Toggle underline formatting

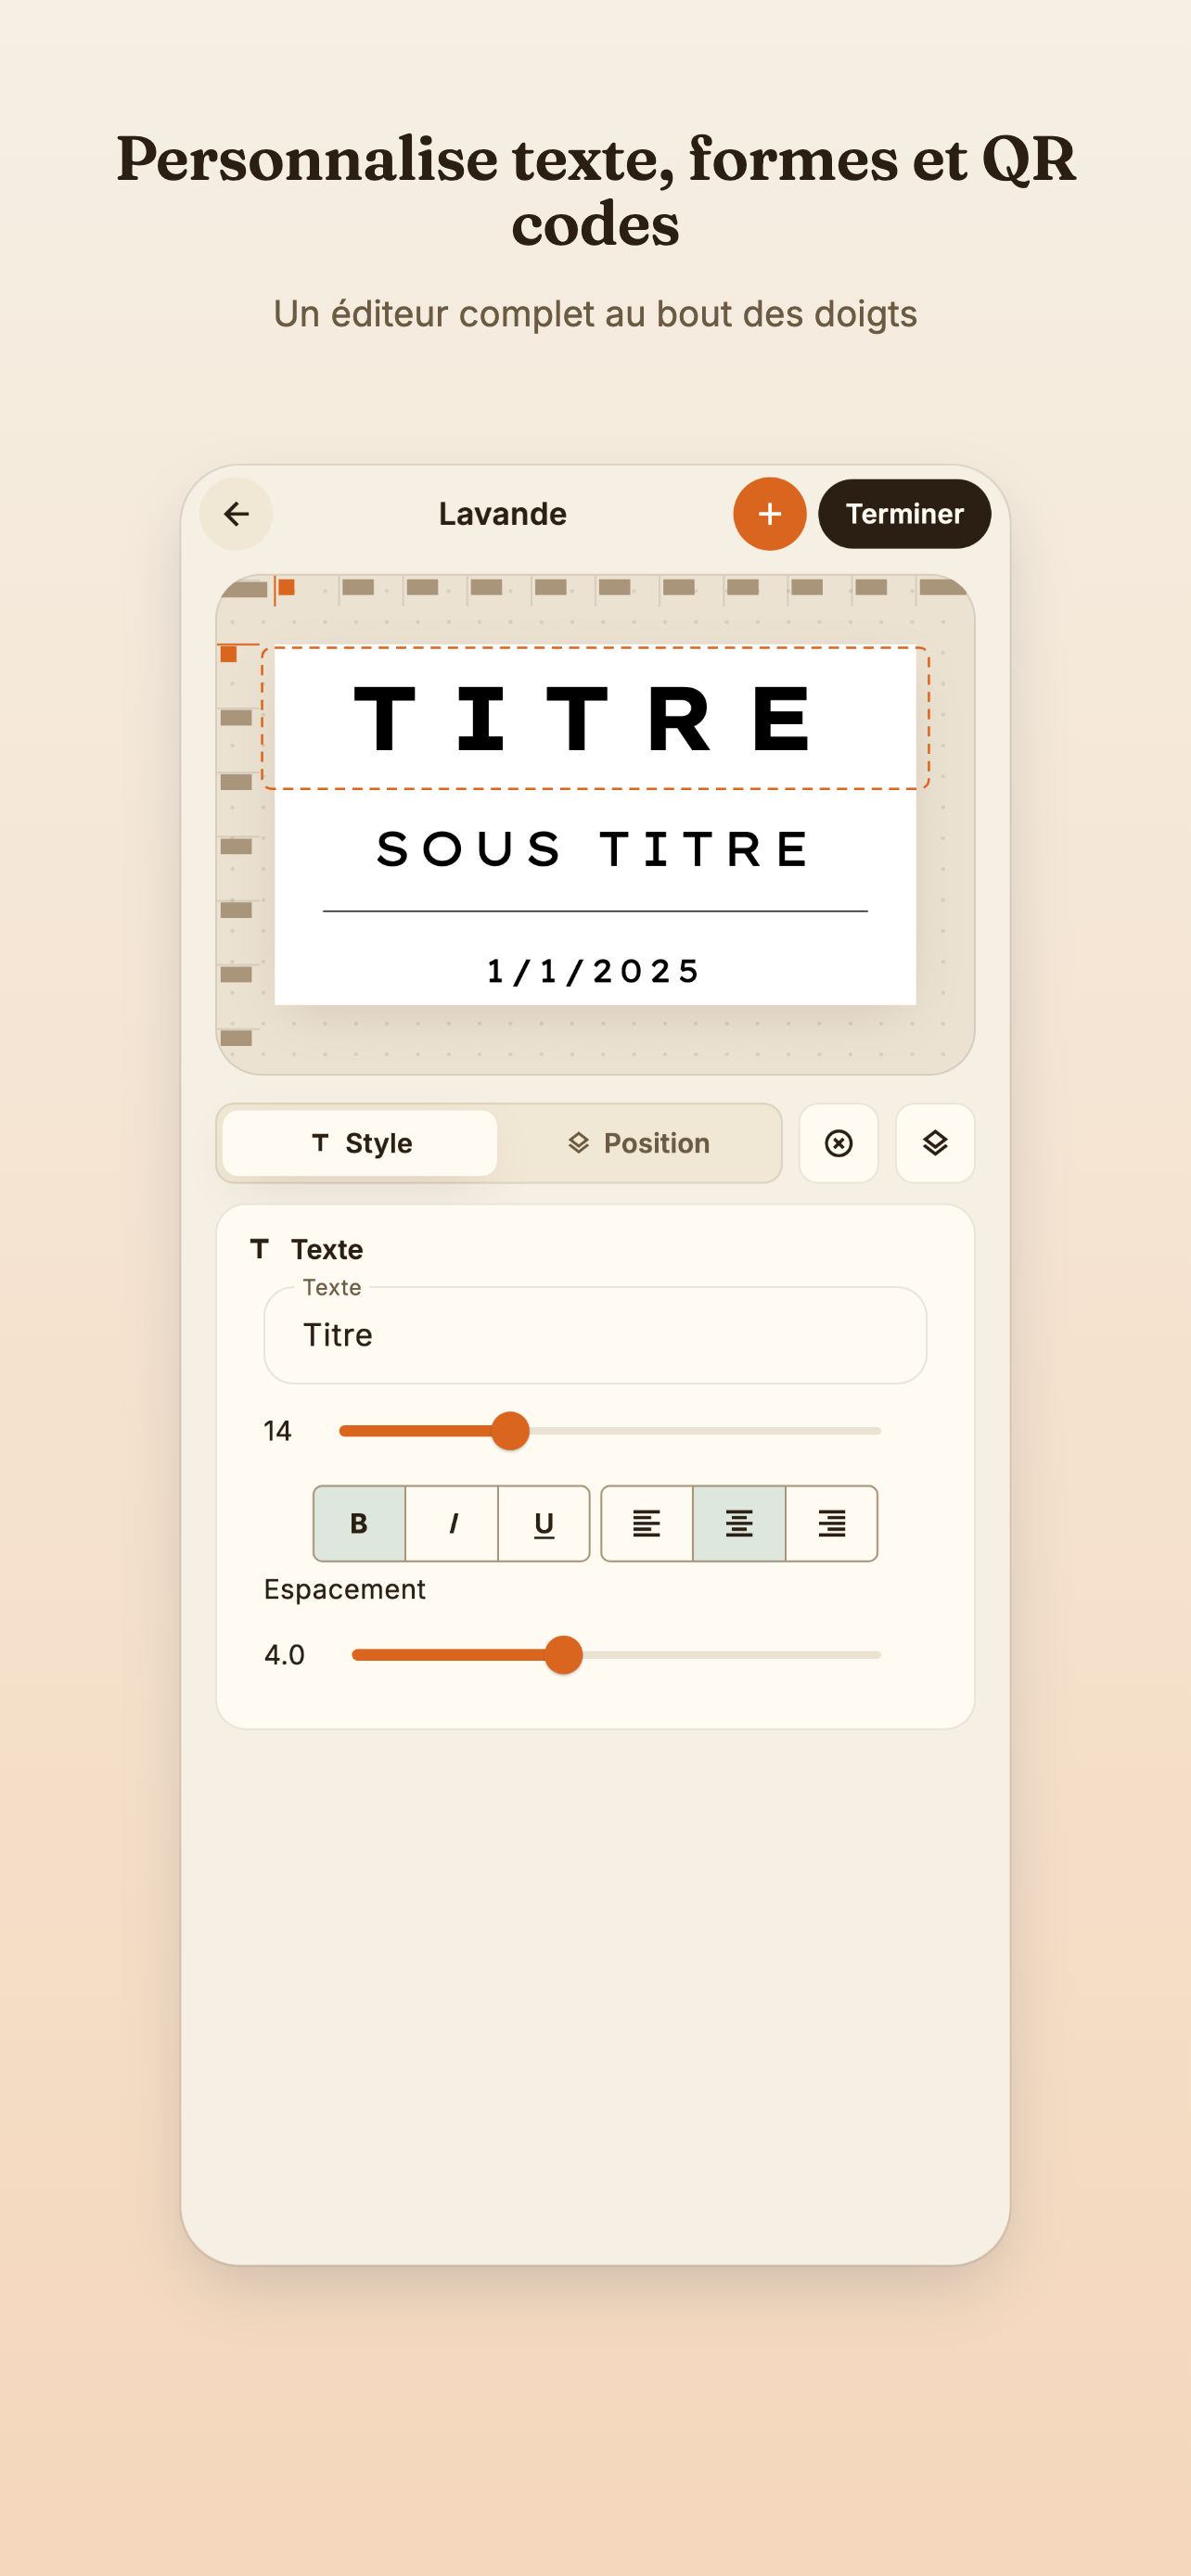pyautogui.click(x=544, y=1523)
